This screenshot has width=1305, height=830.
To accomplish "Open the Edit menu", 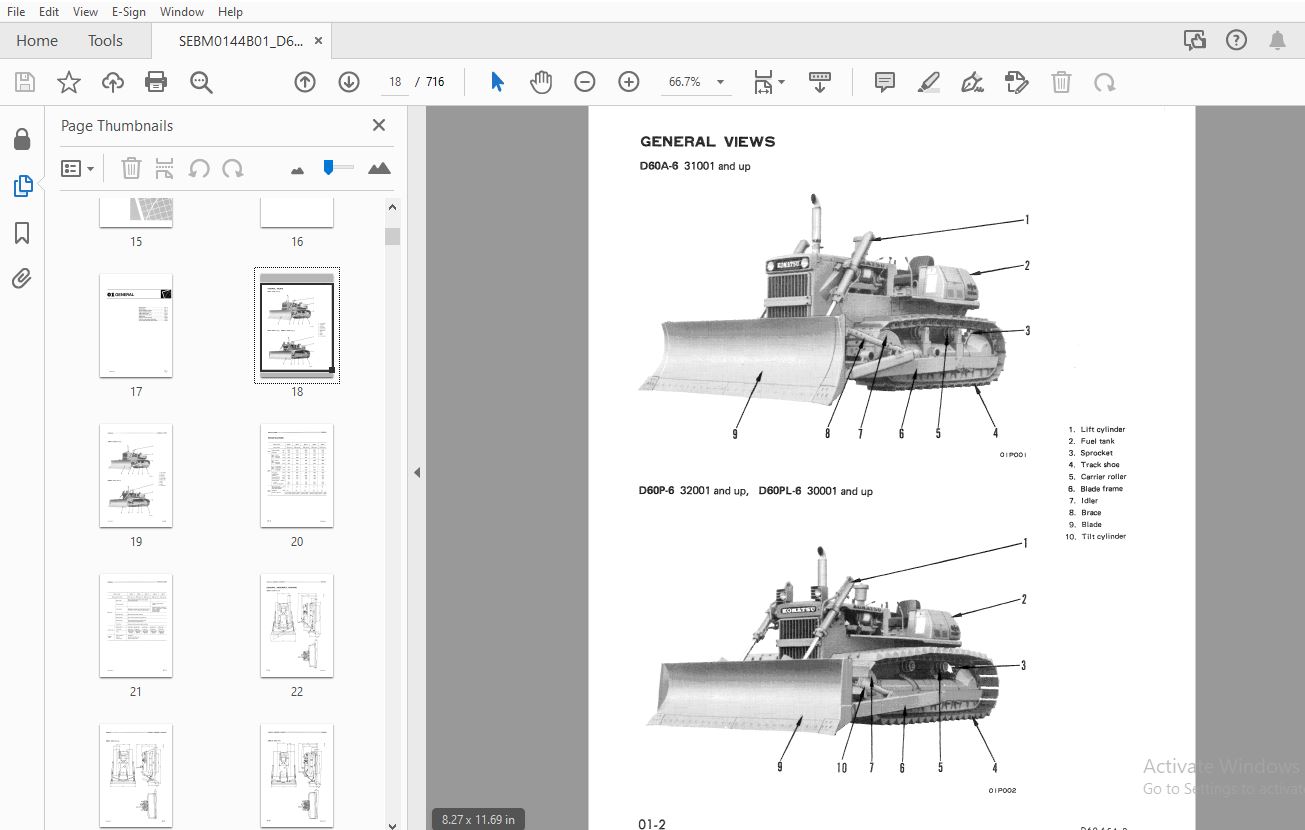I will (49, 12).
